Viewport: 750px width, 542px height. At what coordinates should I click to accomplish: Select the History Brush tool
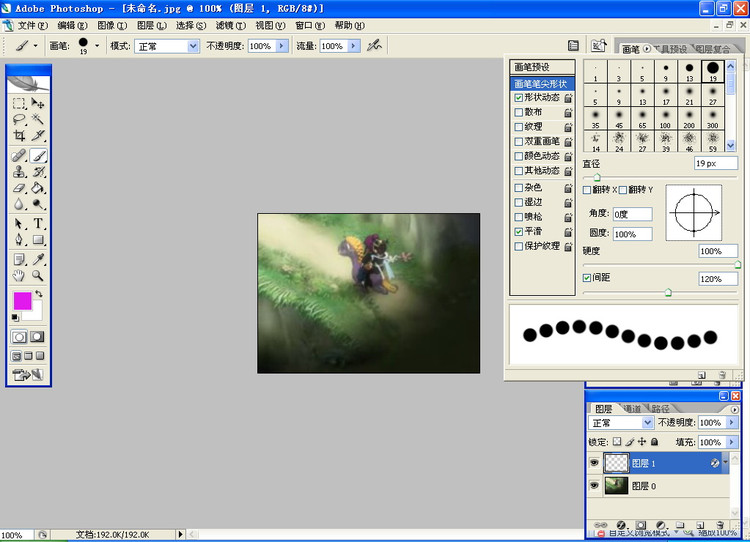pos(38,172)
